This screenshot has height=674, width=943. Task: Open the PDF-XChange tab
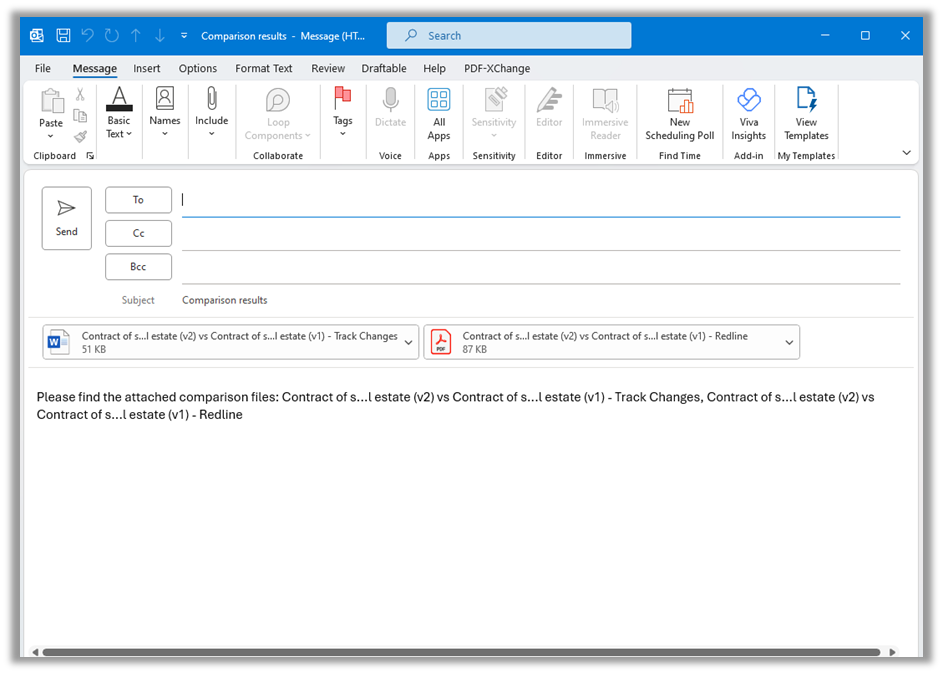497,69
